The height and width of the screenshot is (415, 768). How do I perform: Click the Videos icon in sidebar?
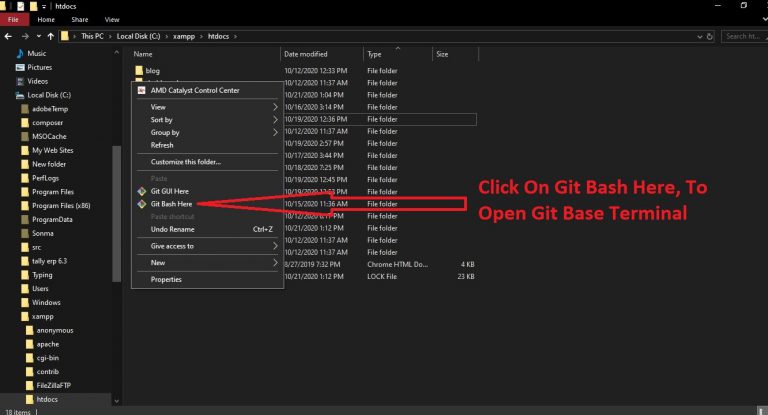coord(20,81)
